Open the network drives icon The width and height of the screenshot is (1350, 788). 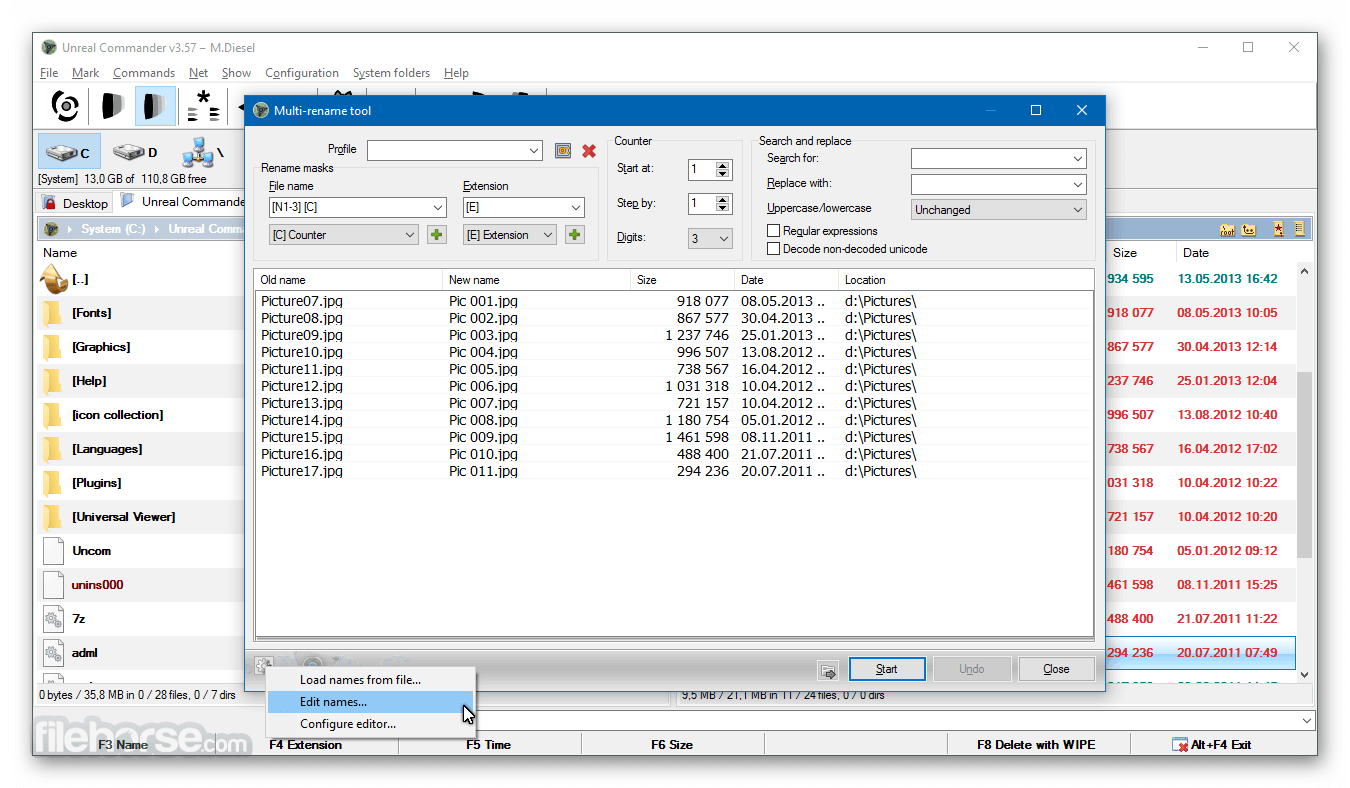203,152
